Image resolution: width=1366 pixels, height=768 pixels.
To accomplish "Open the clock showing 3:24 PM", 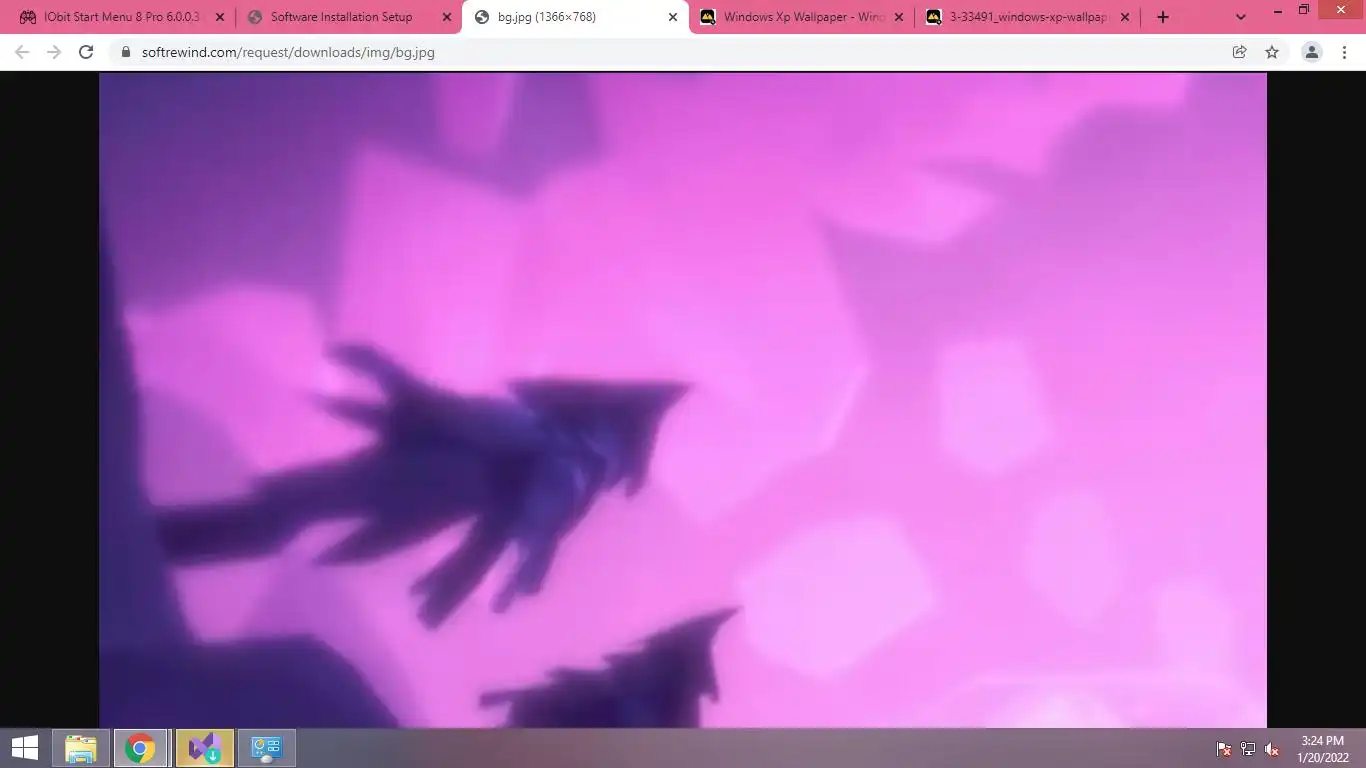I will coord(1324,749).
